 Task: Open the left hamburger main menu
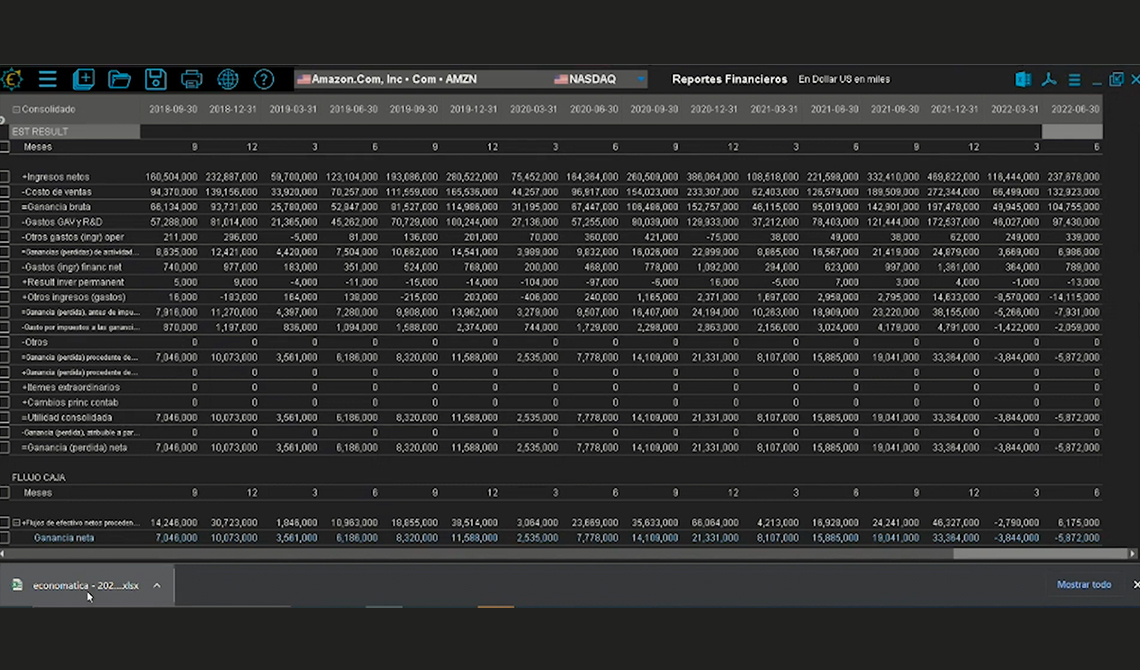(48, 79)
